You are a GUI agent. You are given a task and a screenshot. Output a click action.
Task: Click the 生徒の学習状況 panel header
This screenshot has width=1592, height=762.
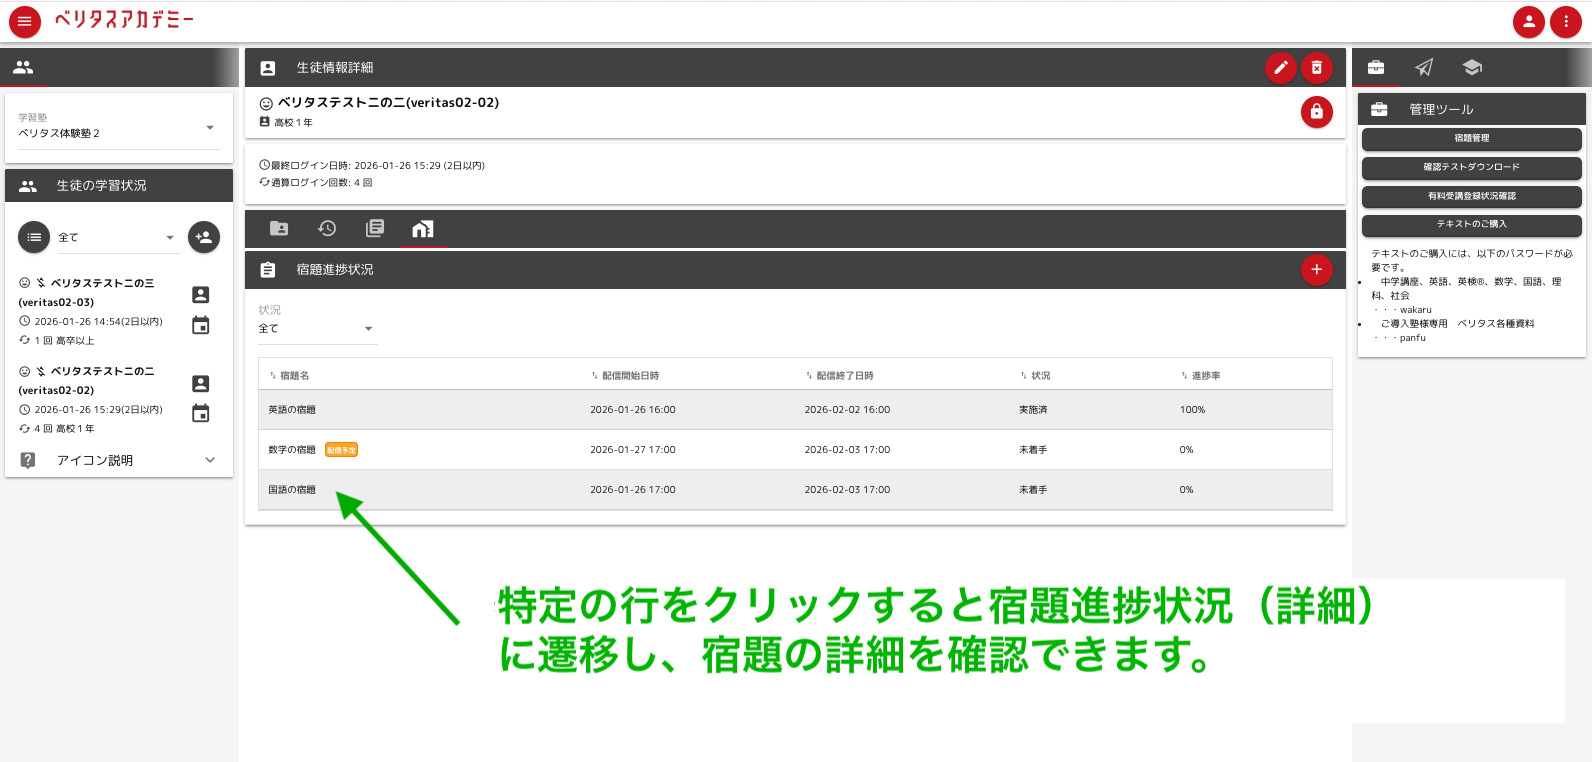119,185
